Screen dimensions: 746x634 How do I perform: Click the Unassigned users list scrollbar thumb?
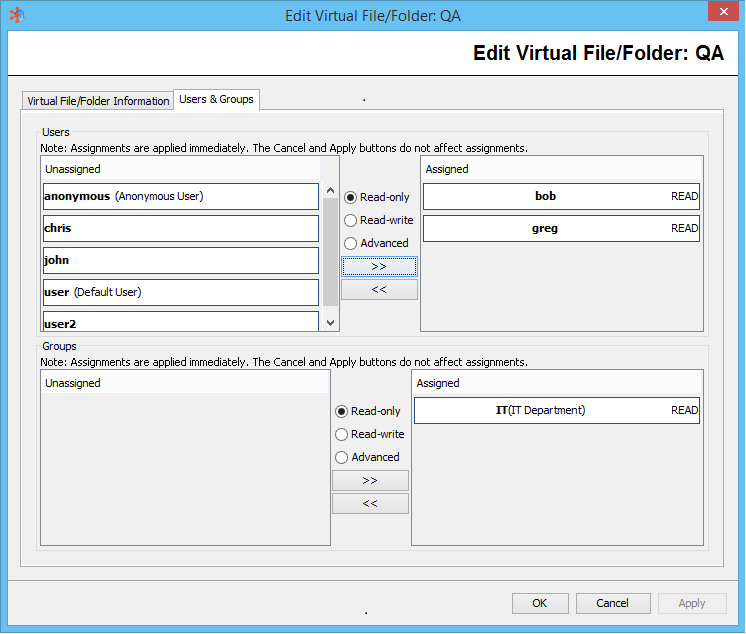coord(330,252)
